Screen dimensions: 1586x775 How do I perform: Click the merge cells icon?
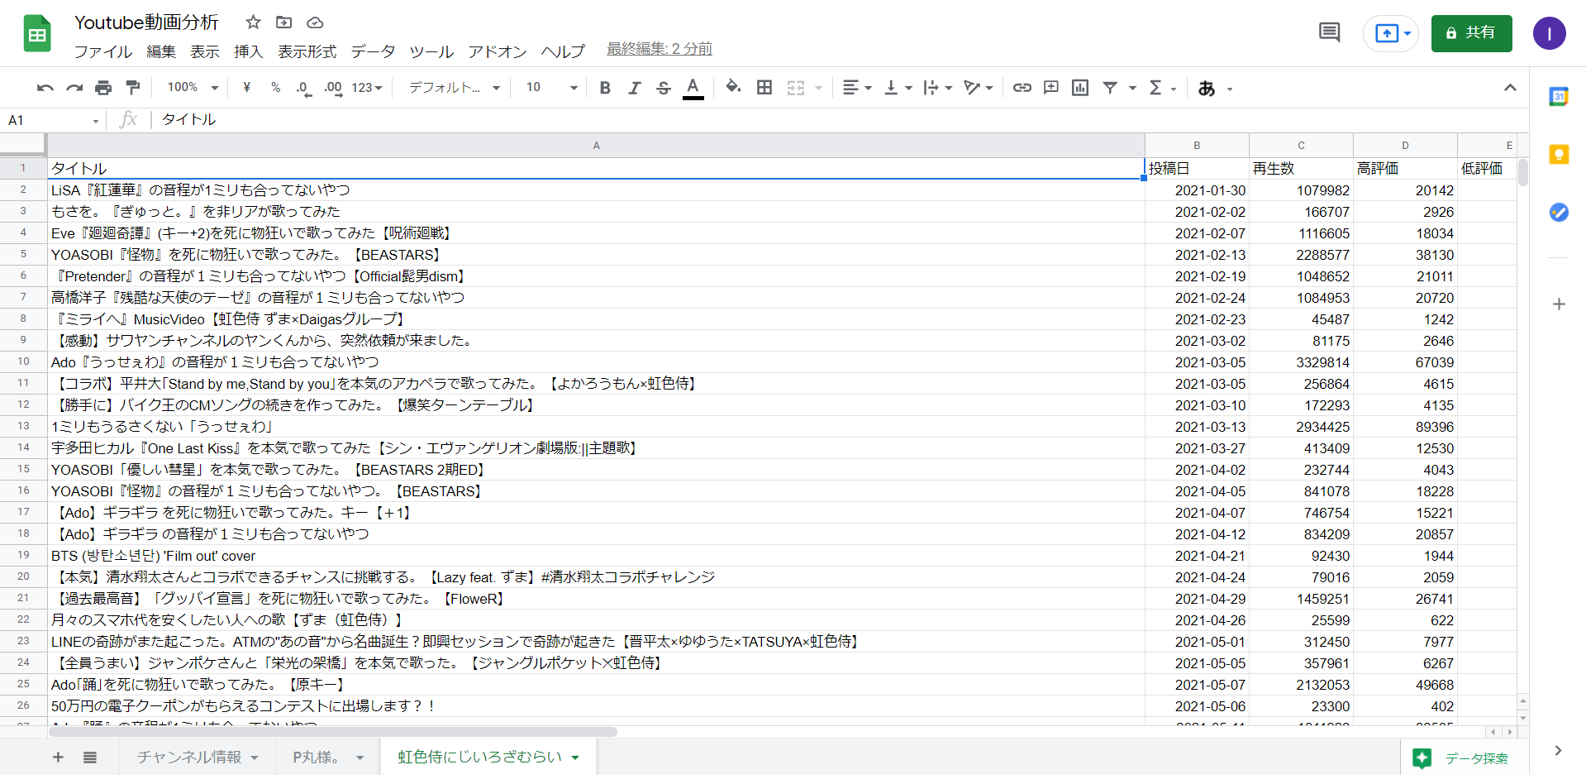(x=796, y=88)
